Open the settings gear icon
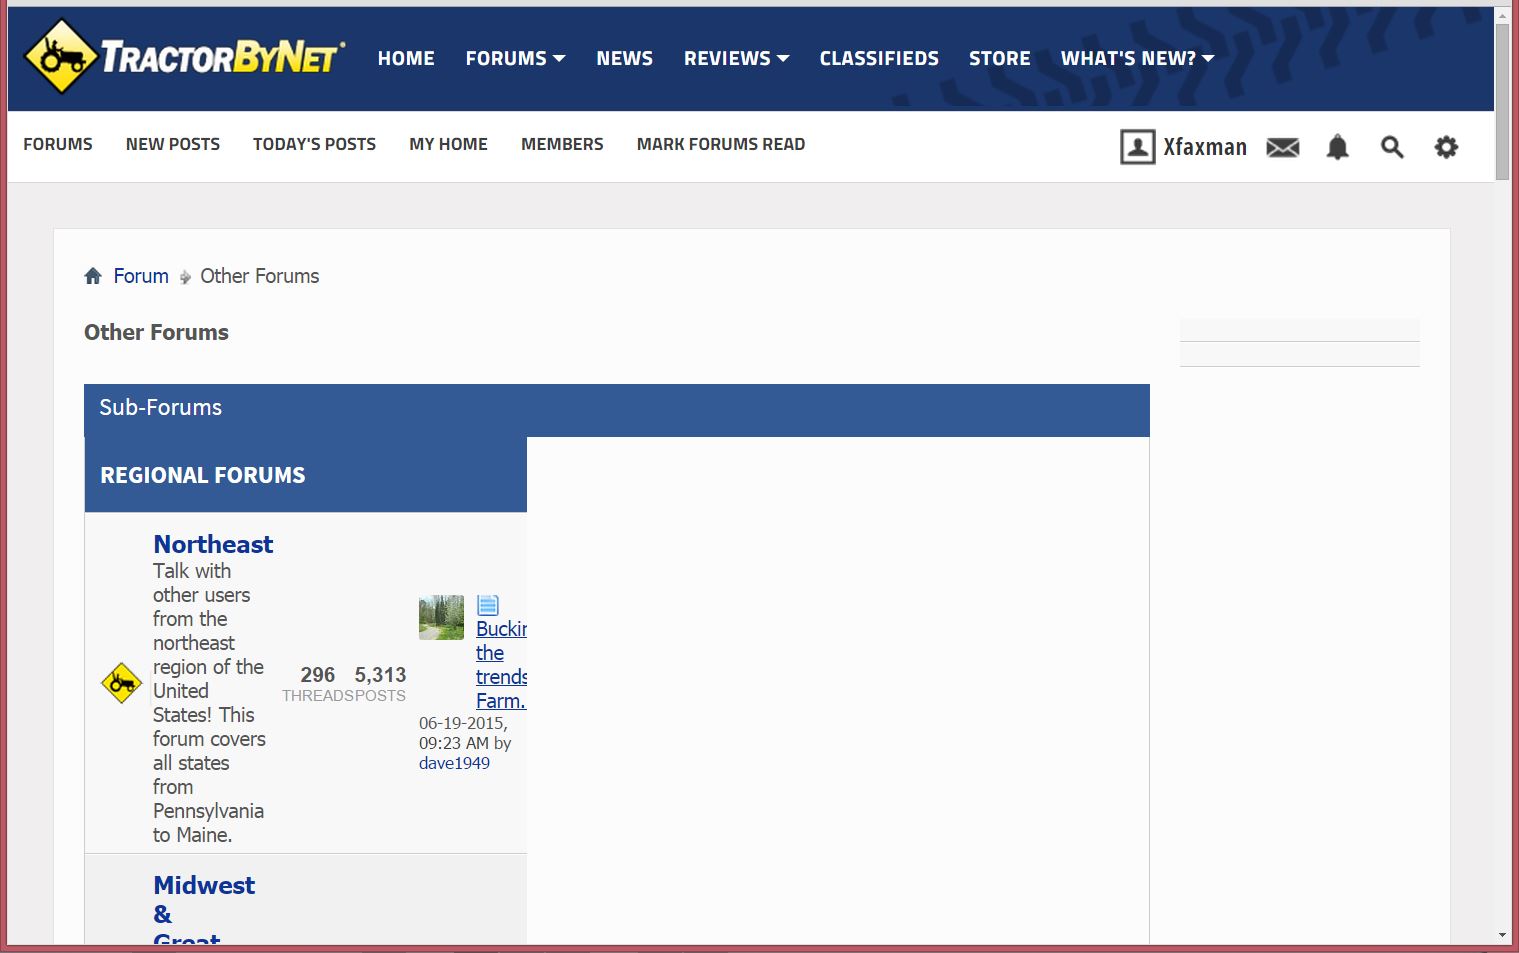Viewport: 1519px width, 953px height. [x=1446, y=148]
